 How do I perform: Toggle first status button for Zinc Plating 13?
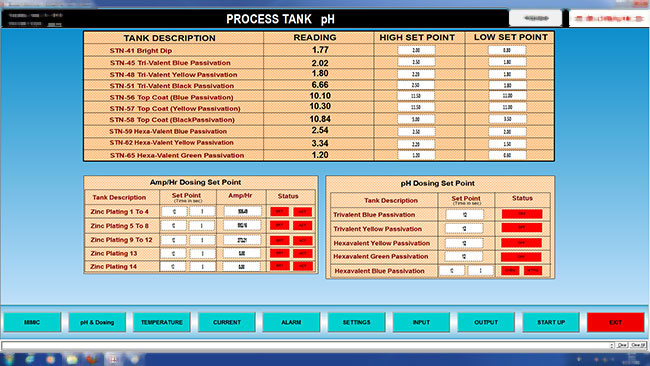[x=279, y=253]
